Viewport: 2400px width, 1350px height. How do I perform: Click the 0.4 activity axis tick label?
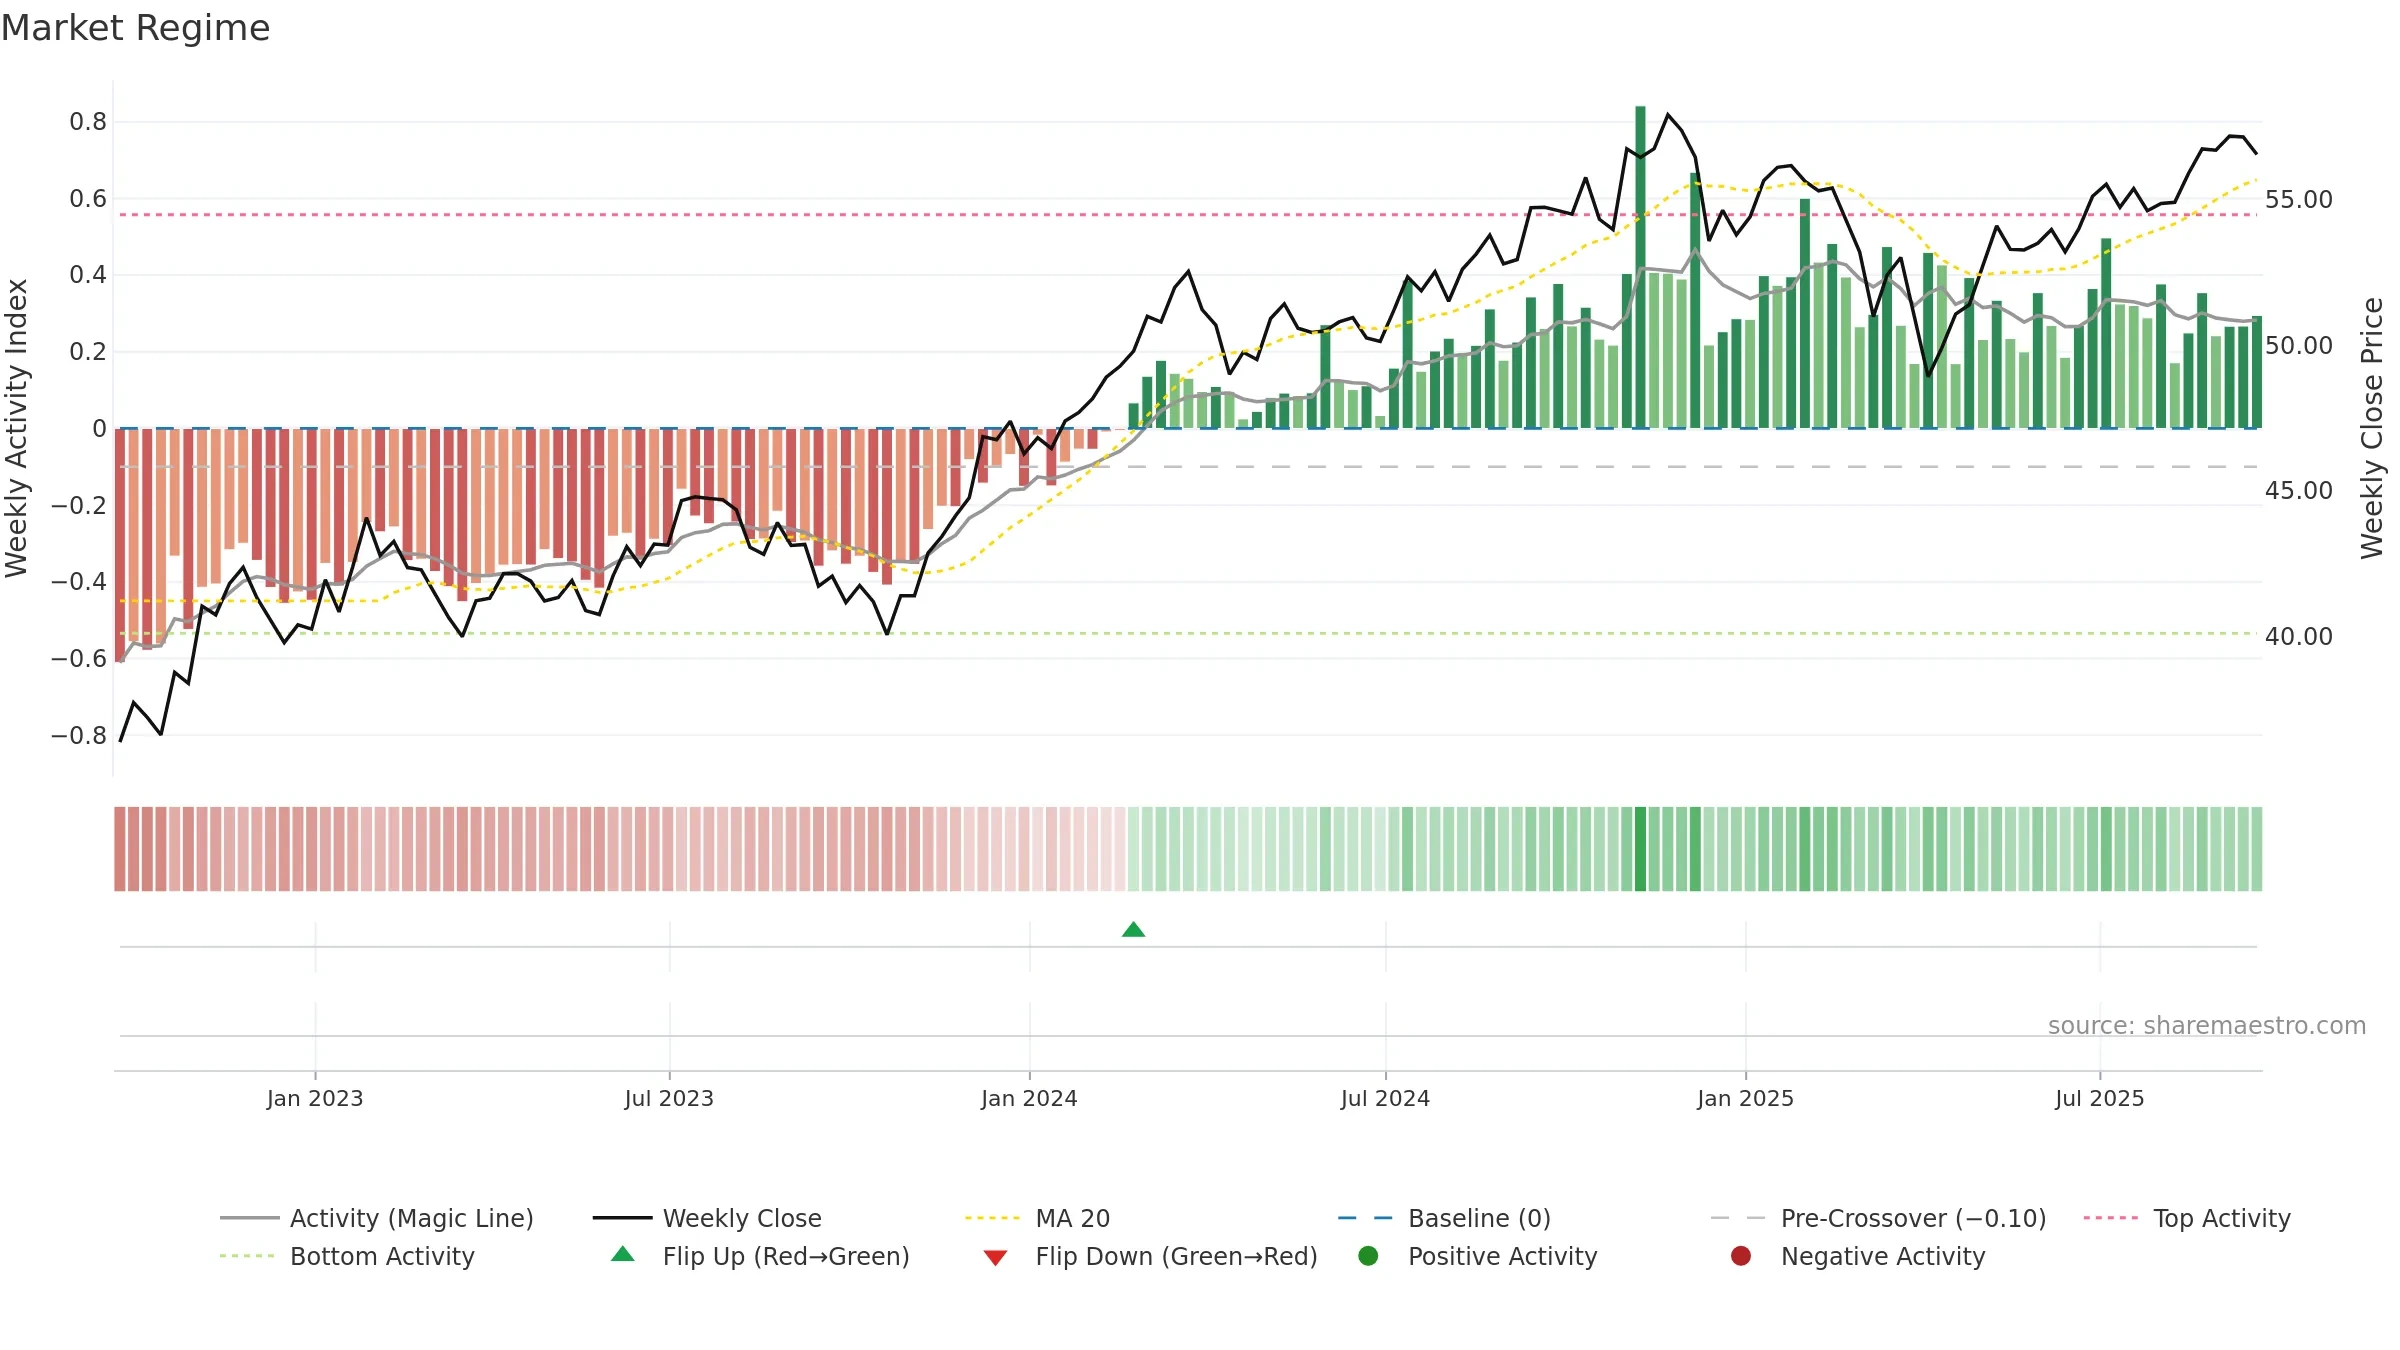click(88, 275)
